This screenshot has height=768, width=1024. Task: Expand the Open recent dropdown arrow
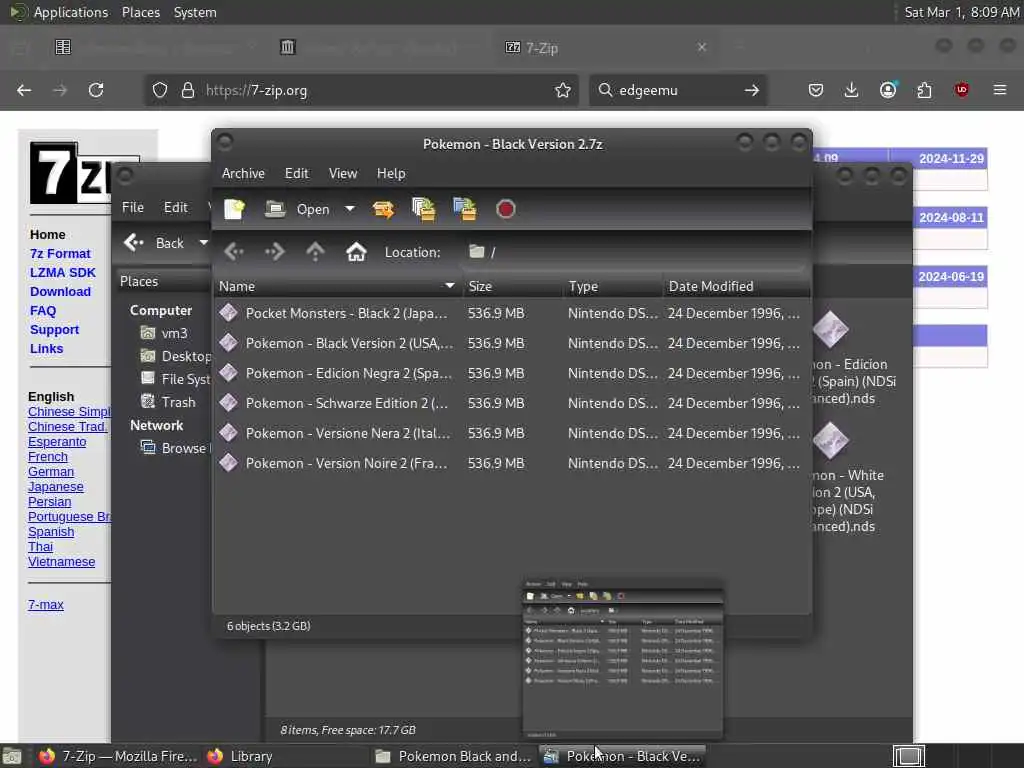pyautogui.click(x=350, y=209)
